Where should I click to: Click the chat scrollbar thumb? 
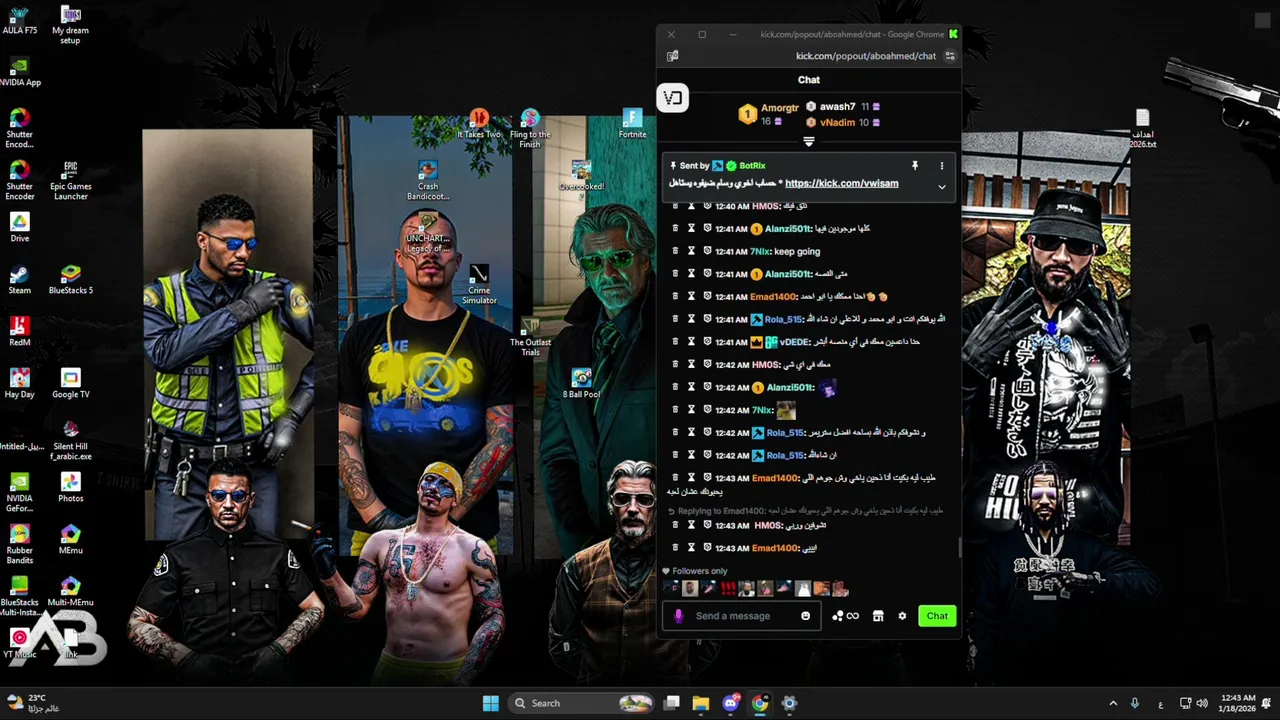pyautogui.click(x=959, y=547)
